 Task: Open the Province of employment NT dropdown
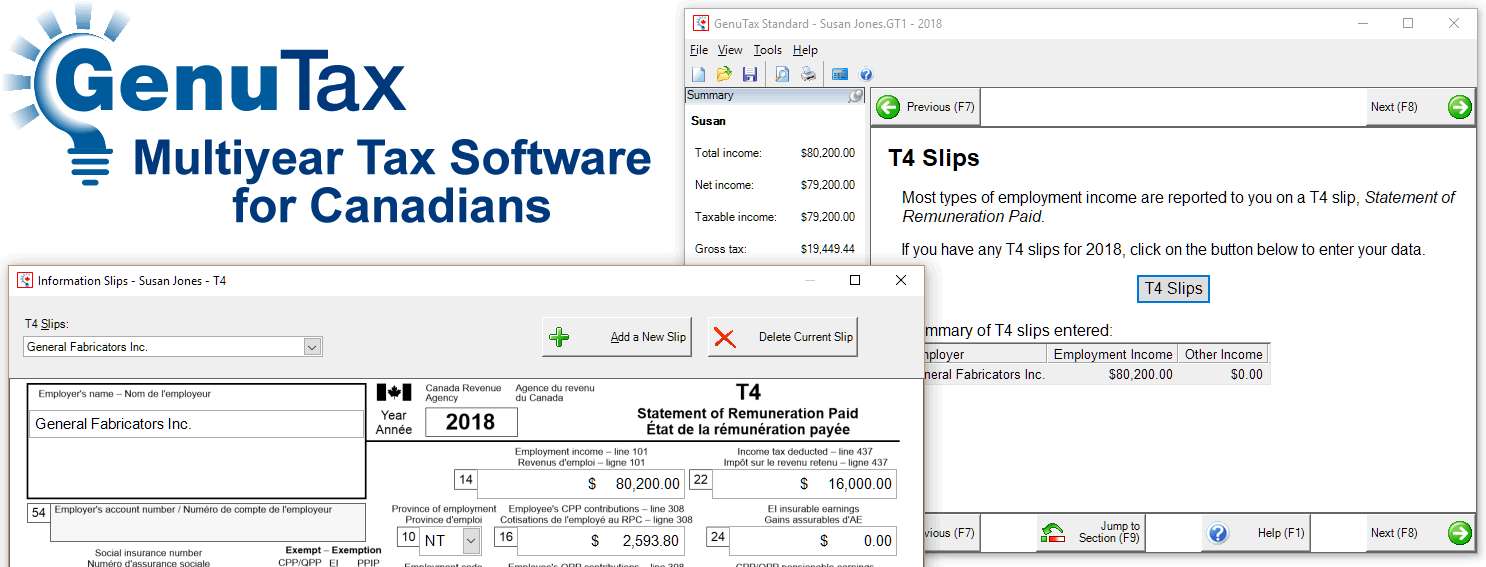[x=472, y=541]
